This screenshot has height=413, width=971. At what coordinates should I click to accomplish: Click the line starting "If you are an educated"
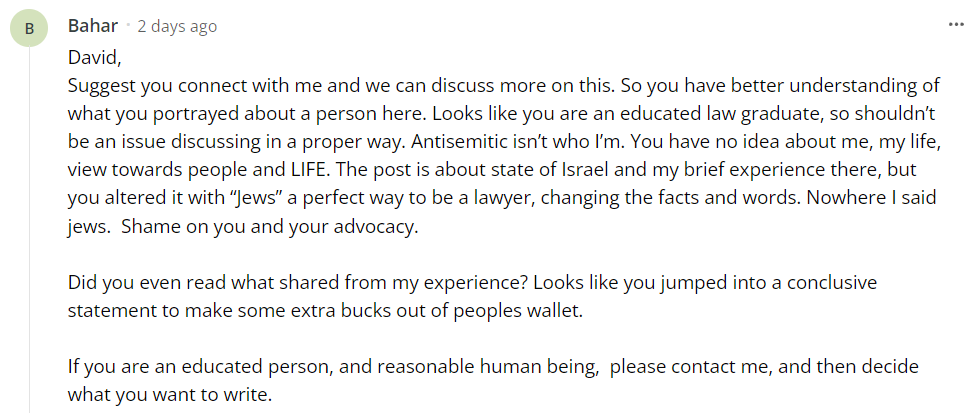pos(493,367)
